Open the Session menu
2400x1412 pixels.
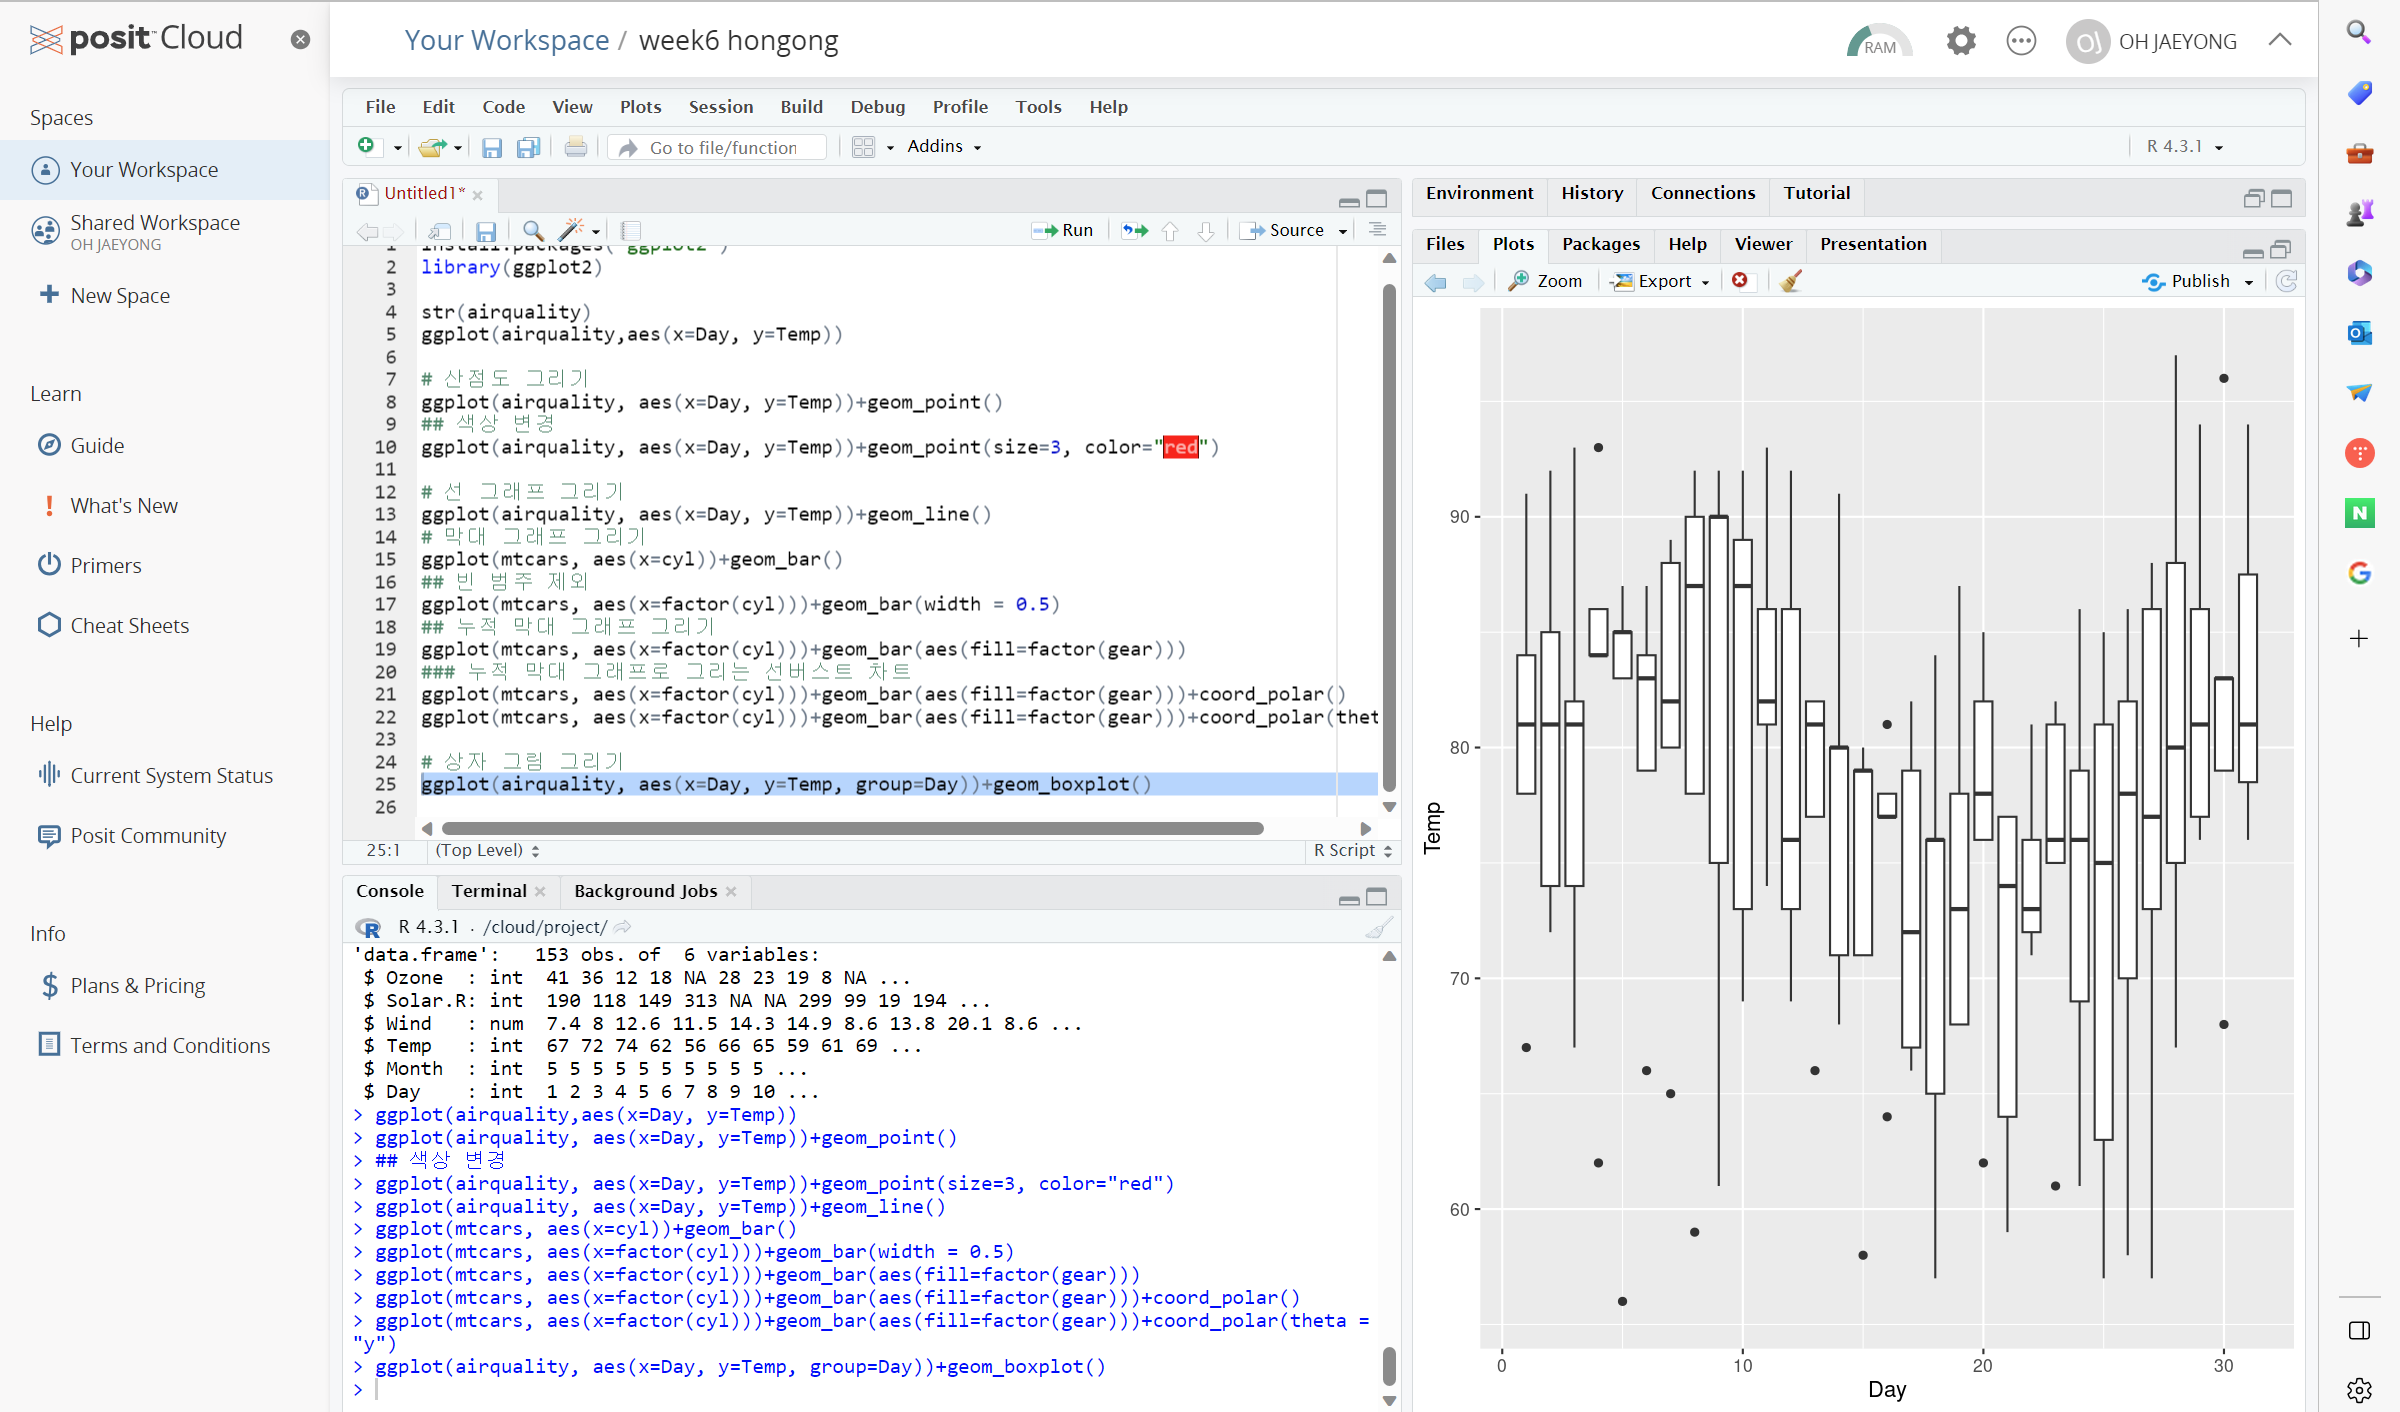(720, 107)
